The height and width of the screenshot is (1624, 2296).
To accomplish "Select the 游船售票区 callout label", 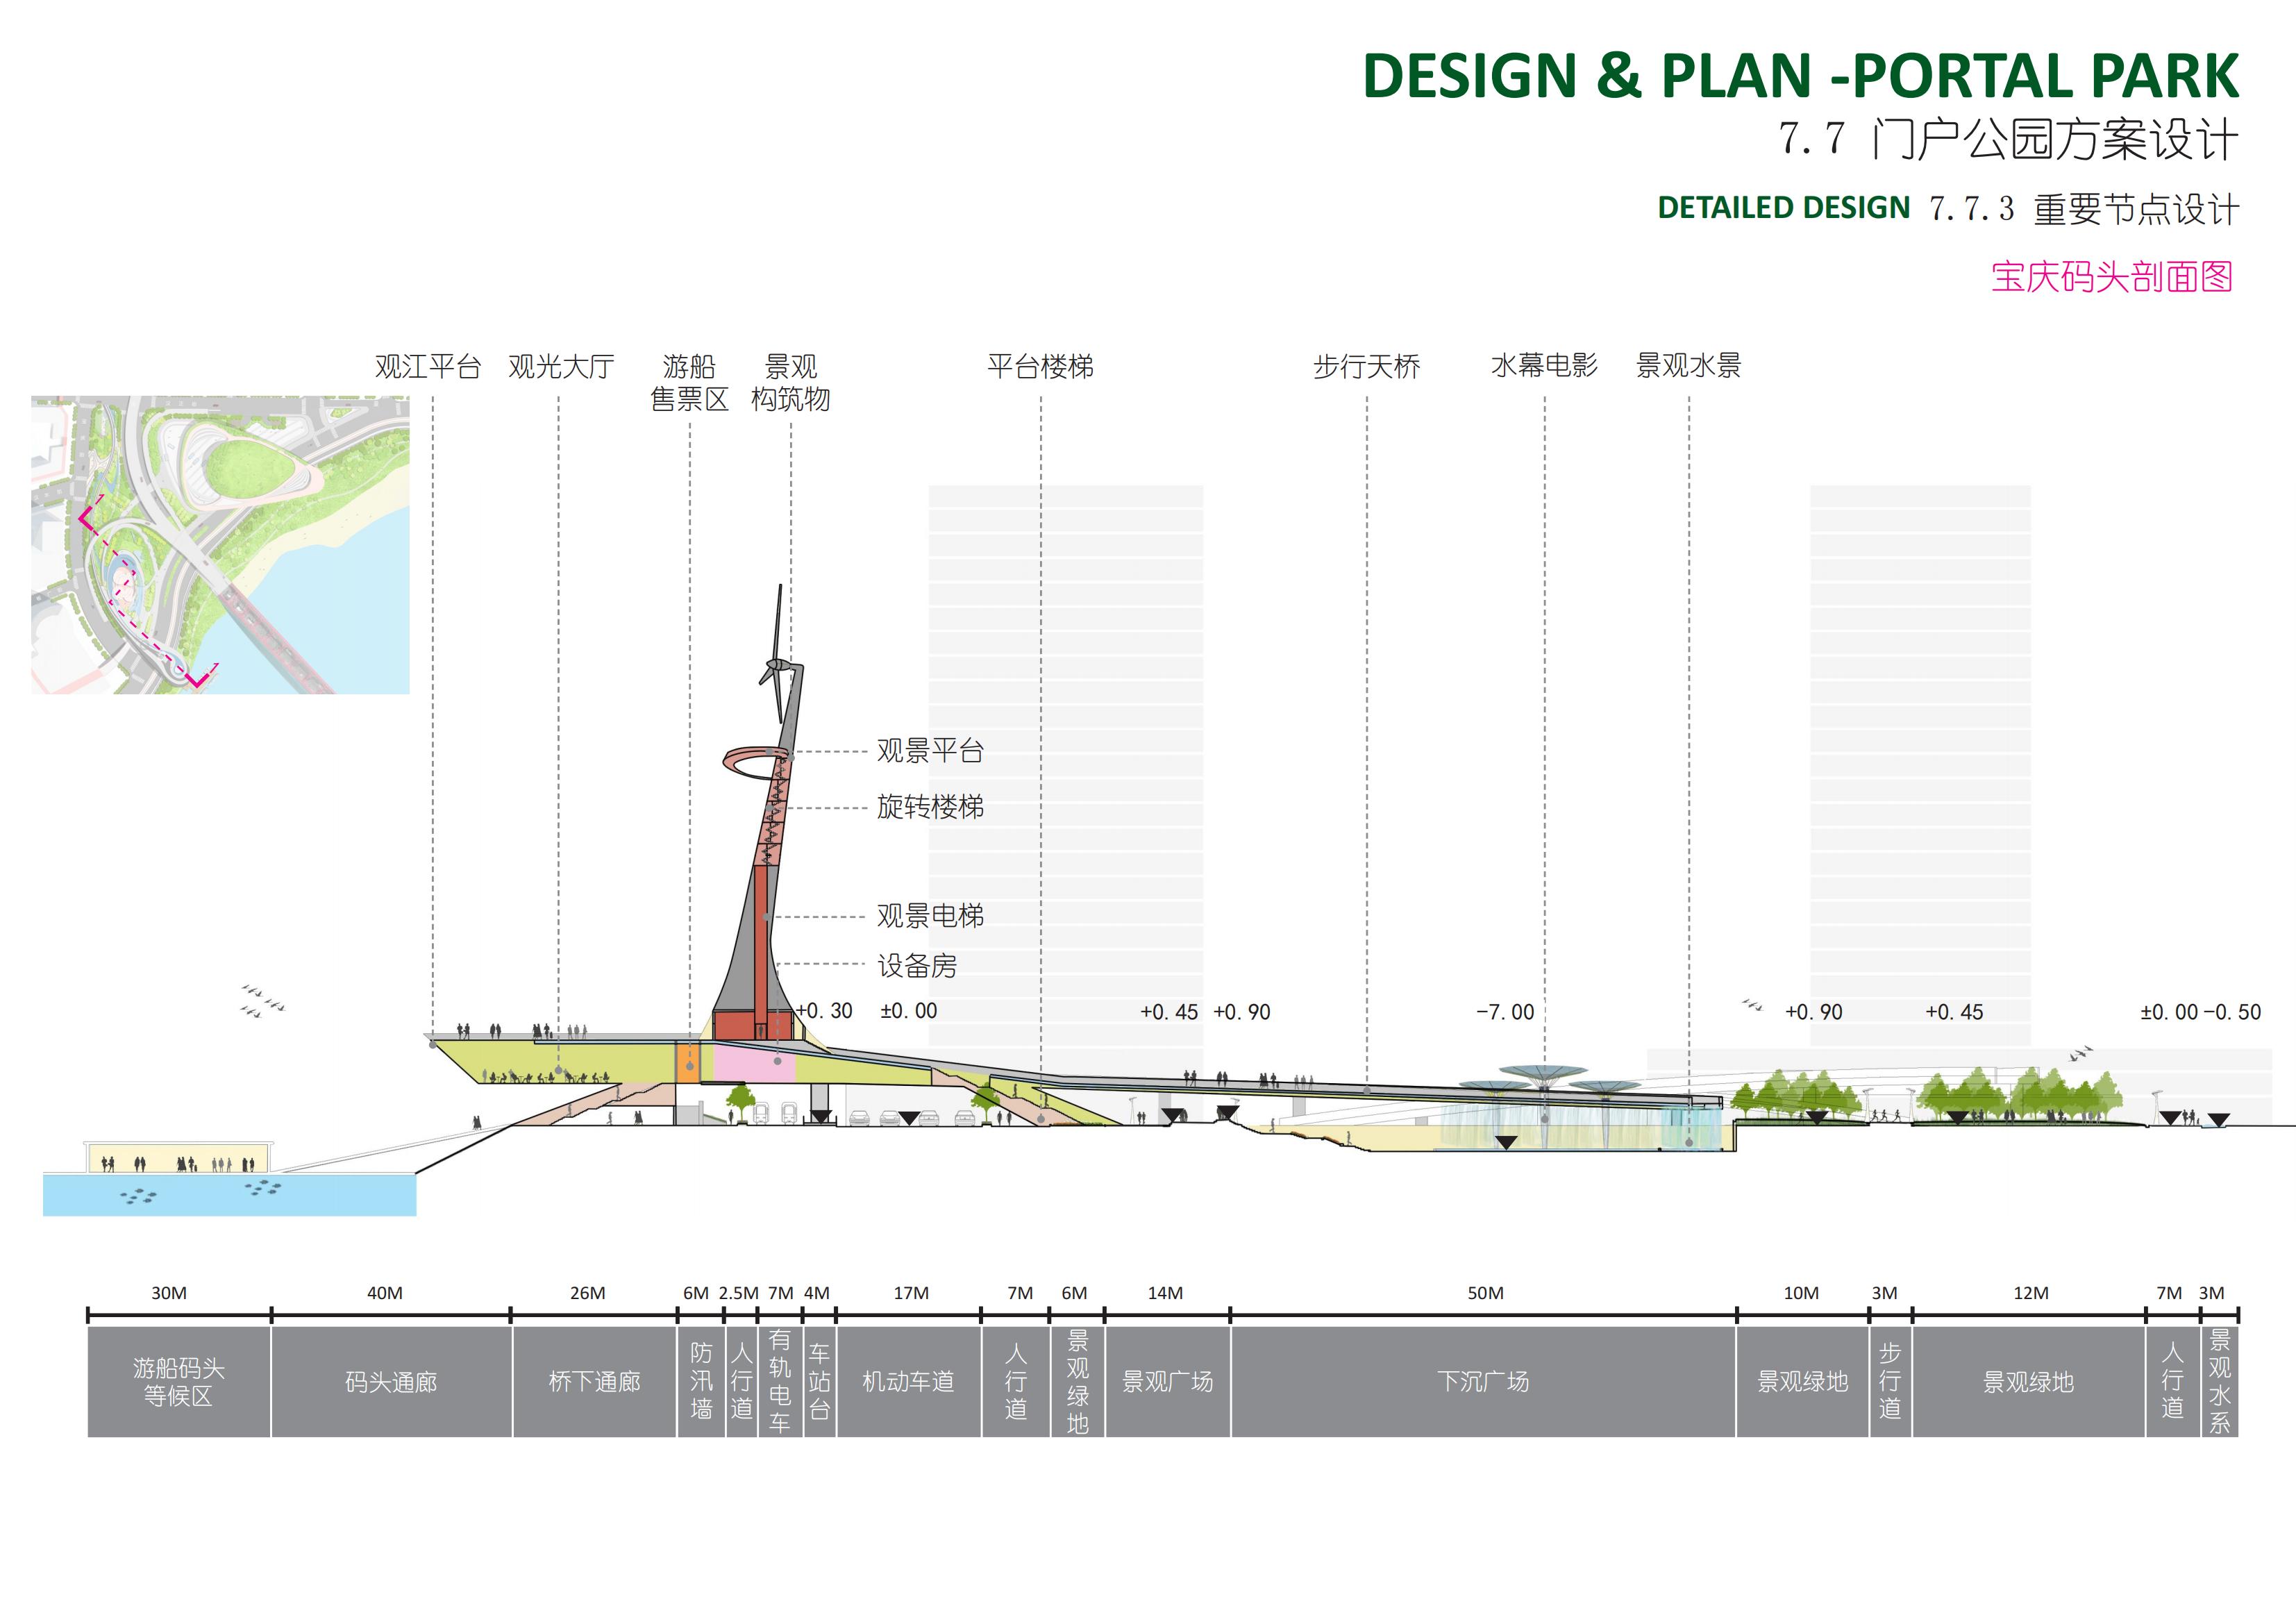I will (x=689, y=382).
